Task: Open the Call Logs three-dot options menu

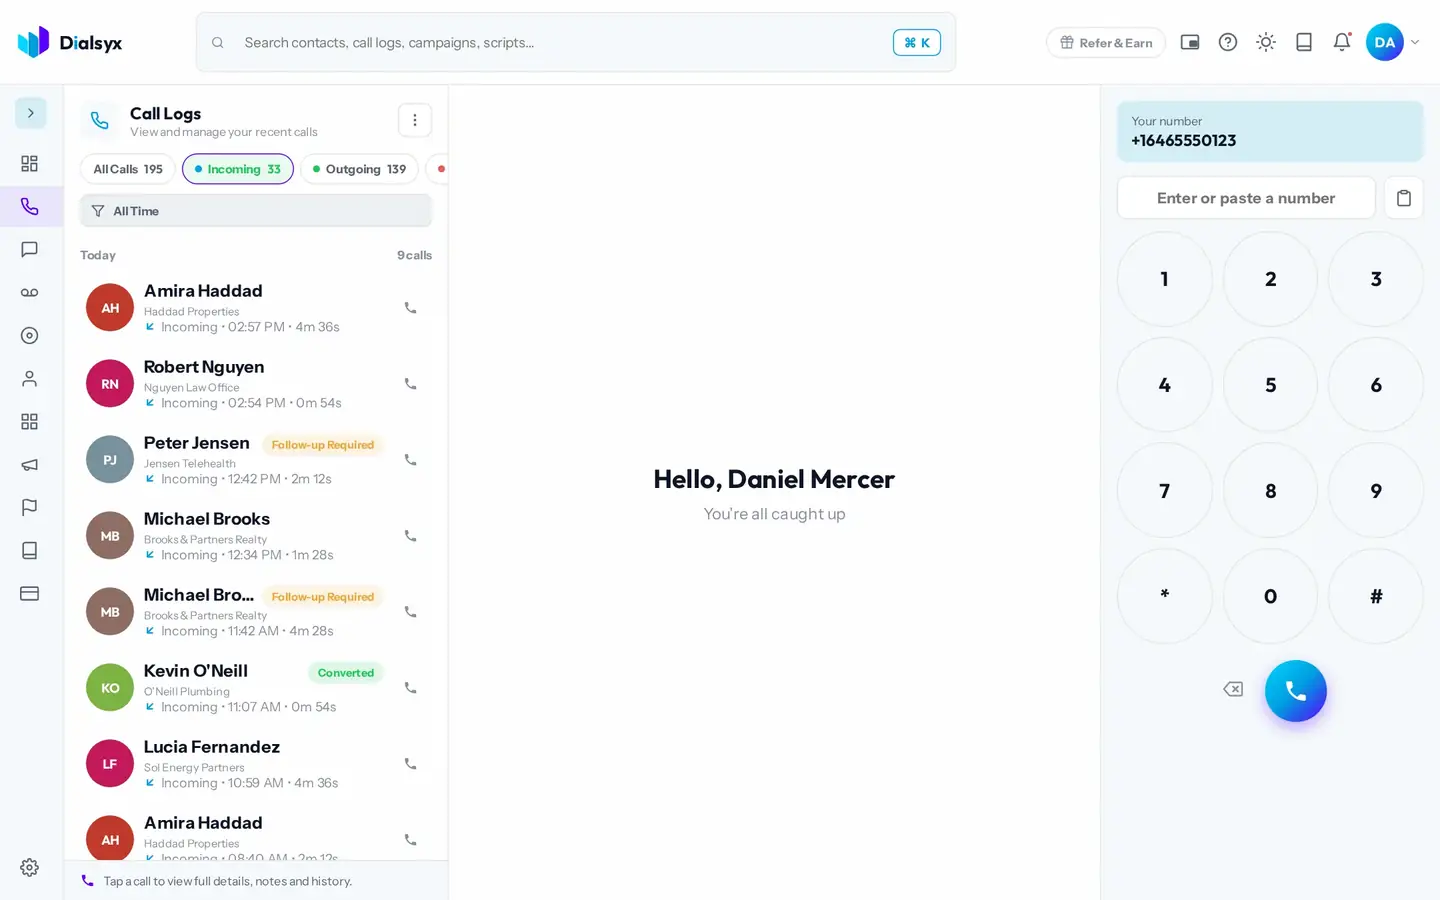Action: (x=415, y=120)
